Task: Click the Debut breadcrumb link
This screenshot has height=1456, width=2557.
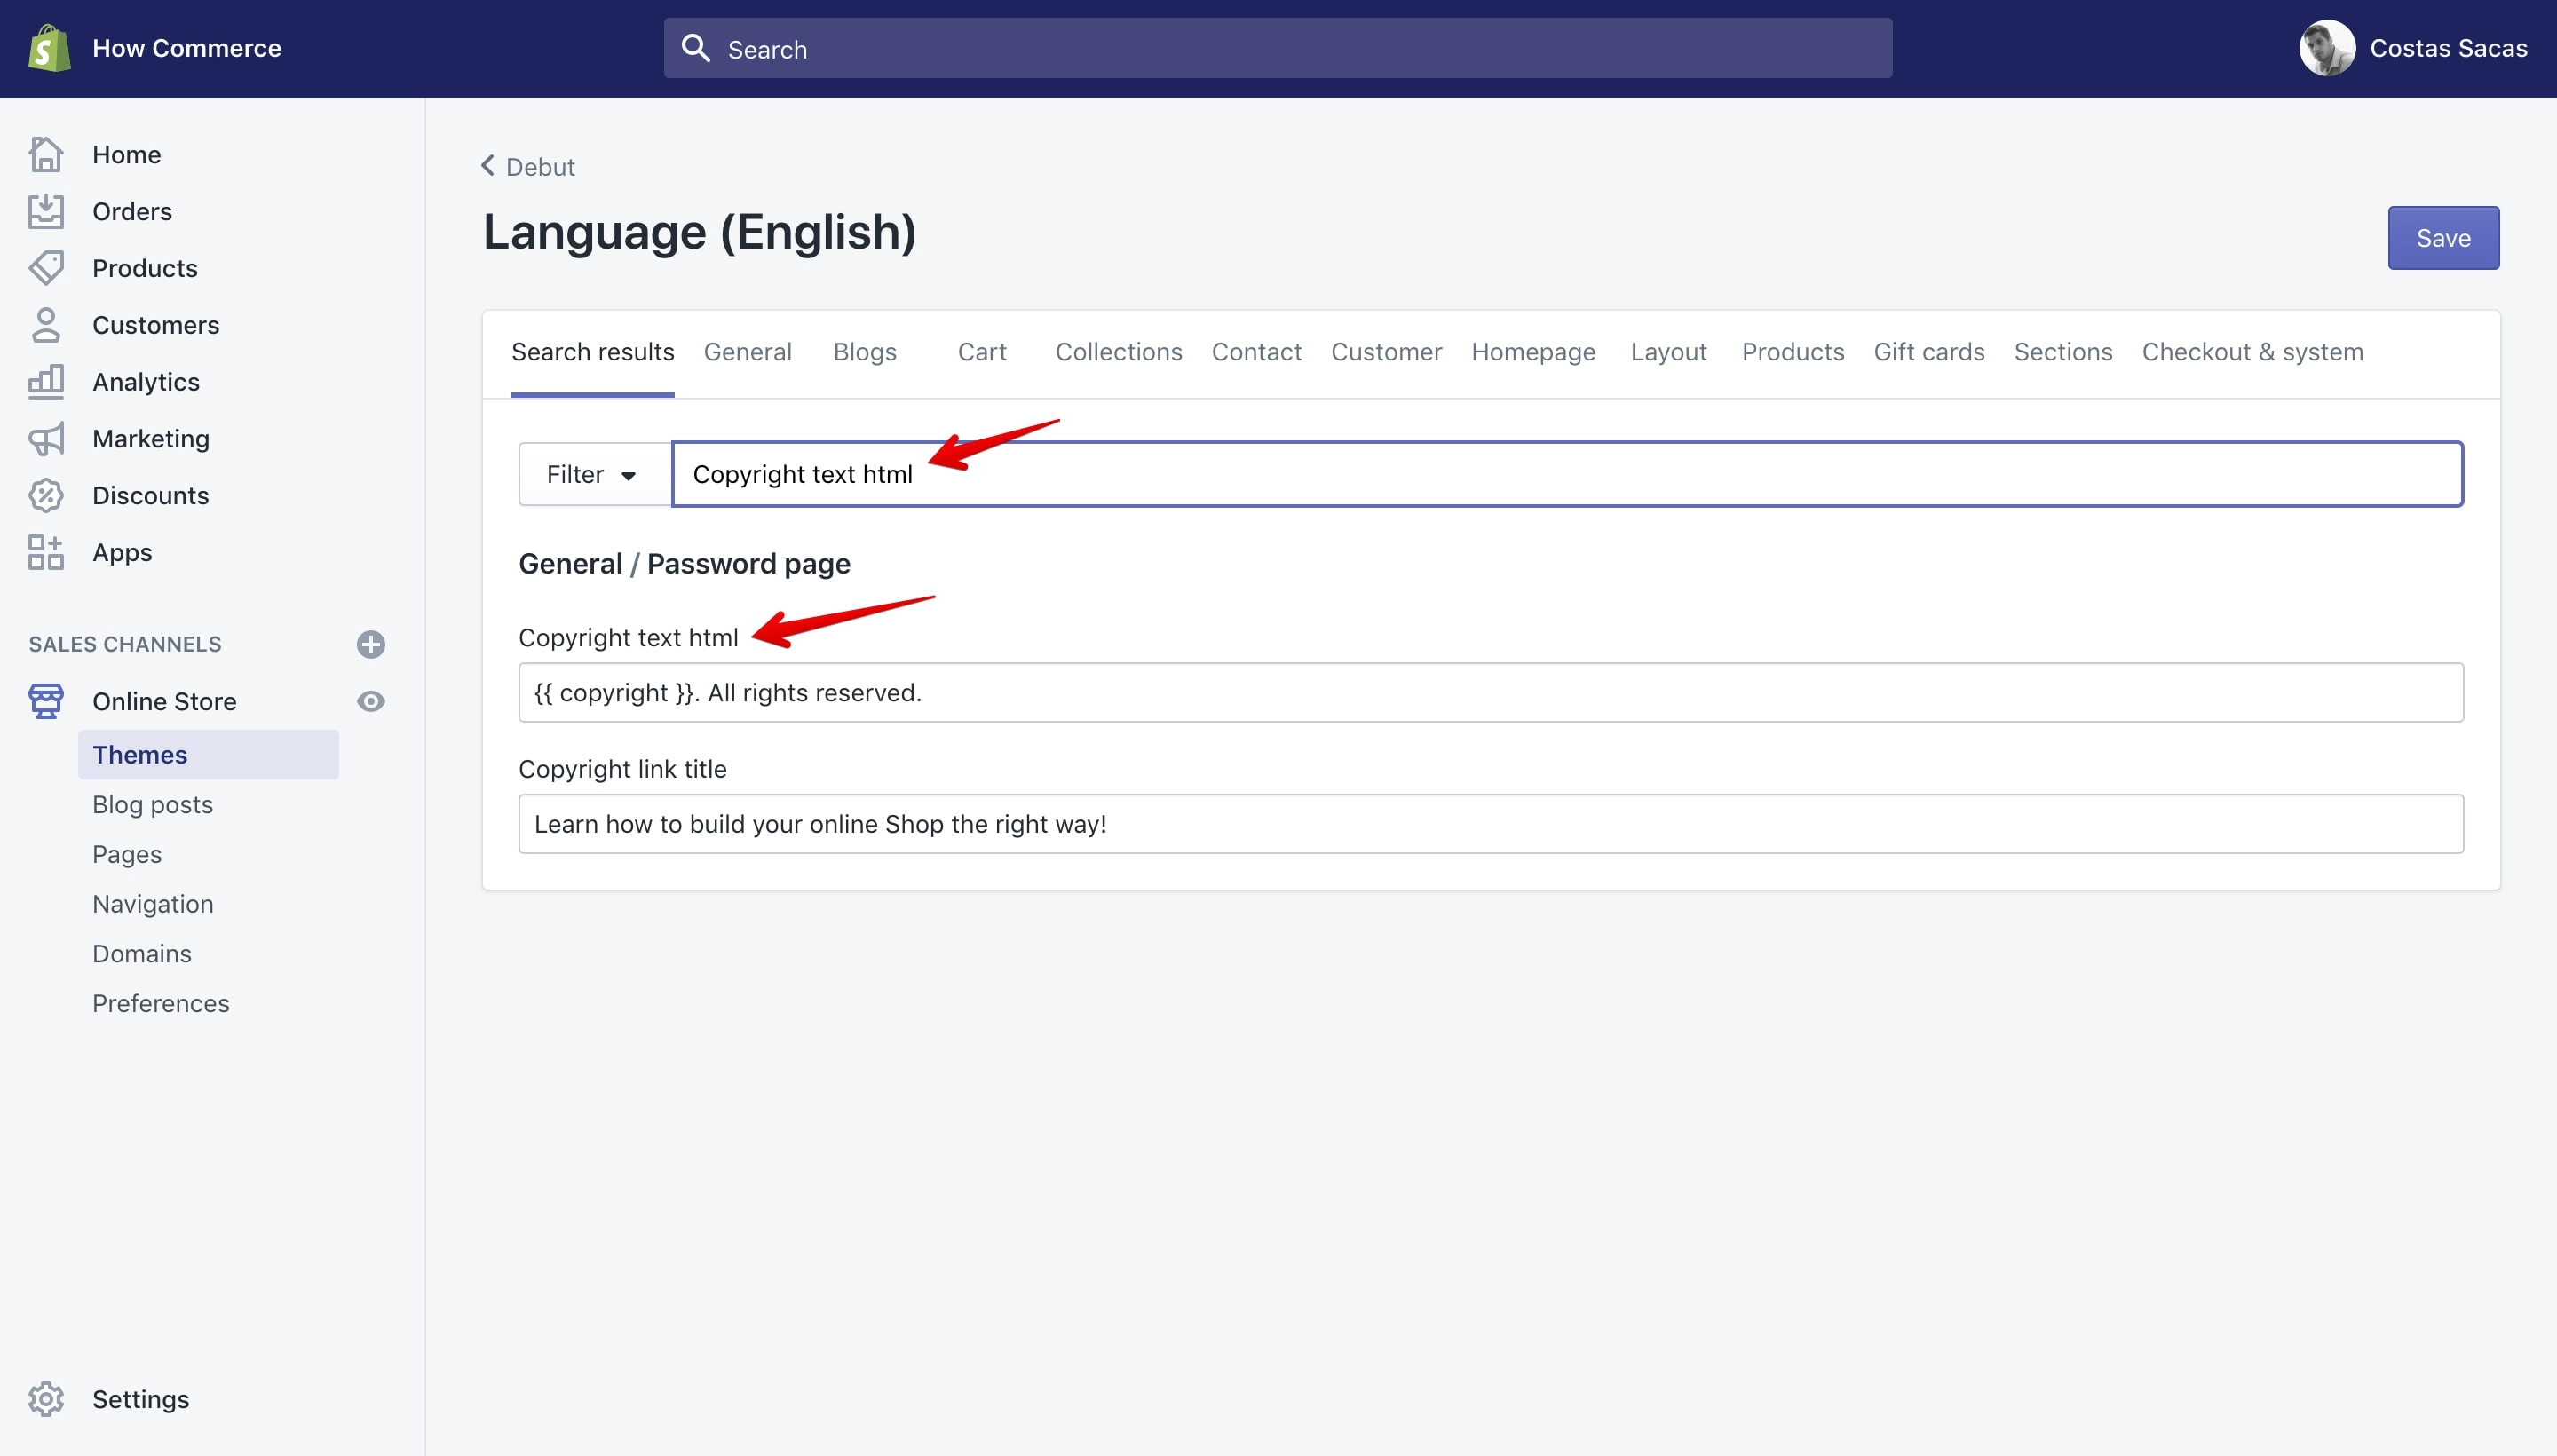Action: pos(540,167)
